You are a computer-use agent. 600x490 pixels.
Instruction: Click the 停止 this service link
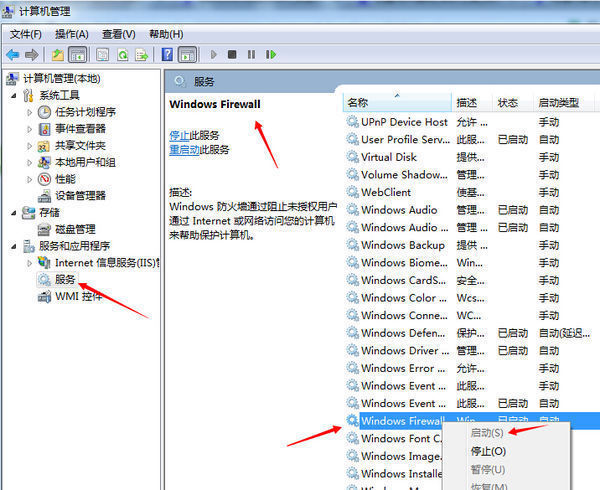pos(179,135)
